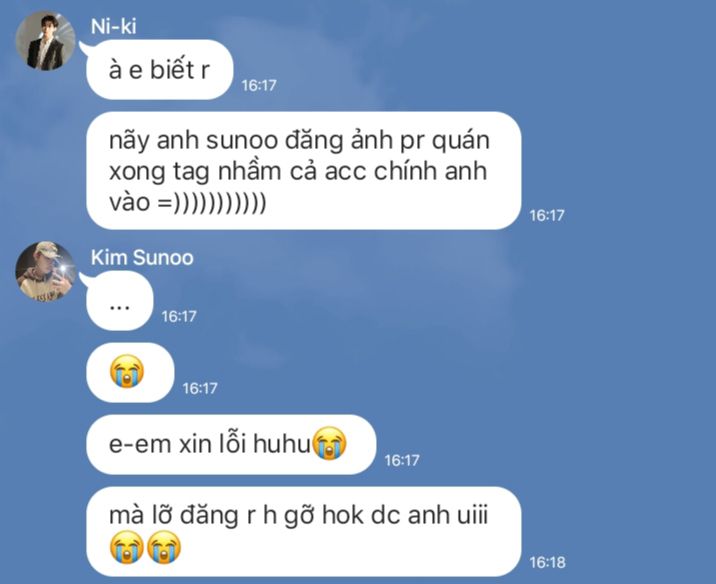Image resolution: width=716 pixels, height=584 pixels.
Task: Click the 16:18 timestamp
Action: (547, 562)
